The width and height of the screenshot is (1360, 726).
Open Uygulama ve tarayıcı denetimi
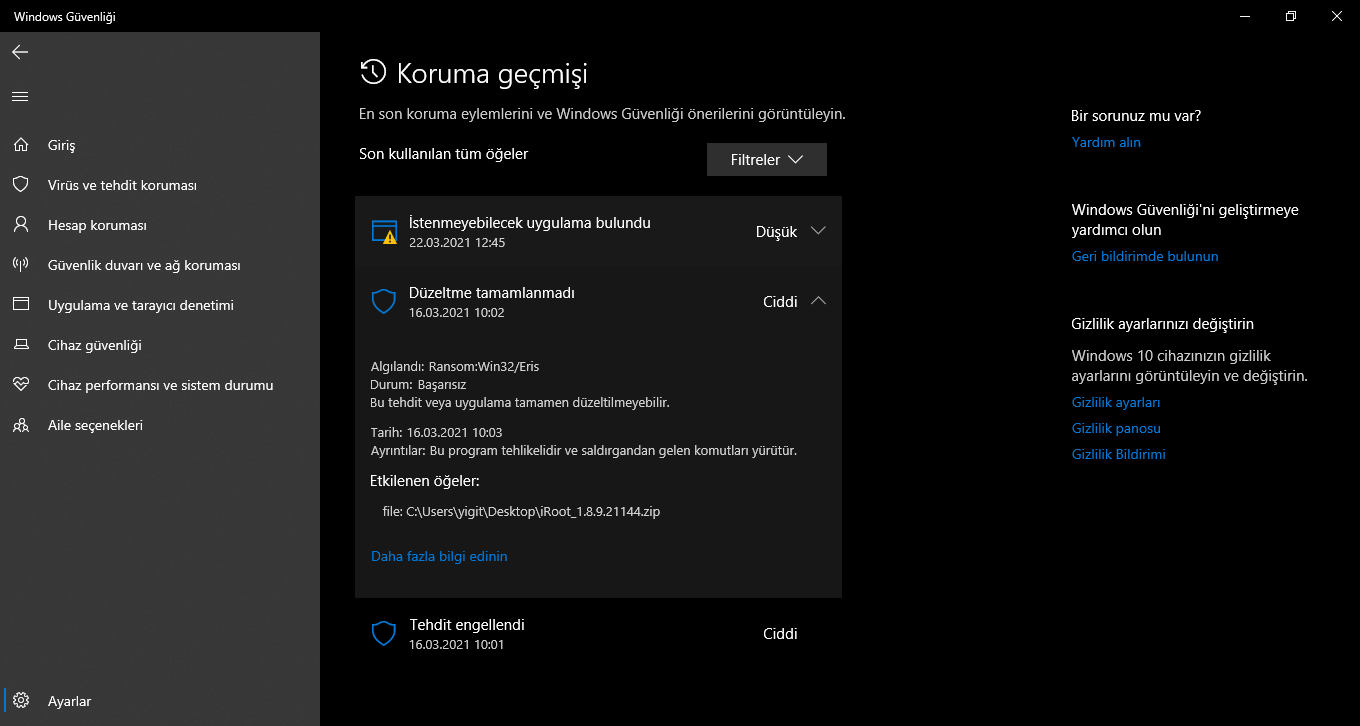pos(160,305)
